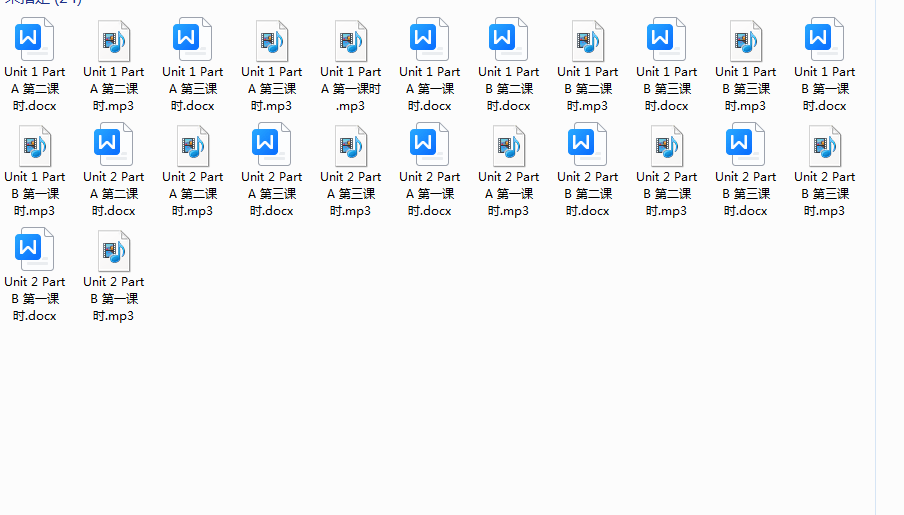Viewport: 904px width, 515px height.
Task: Click Unit 2 Part B 第三课时.mp3 audio
Action: [824, 146]
